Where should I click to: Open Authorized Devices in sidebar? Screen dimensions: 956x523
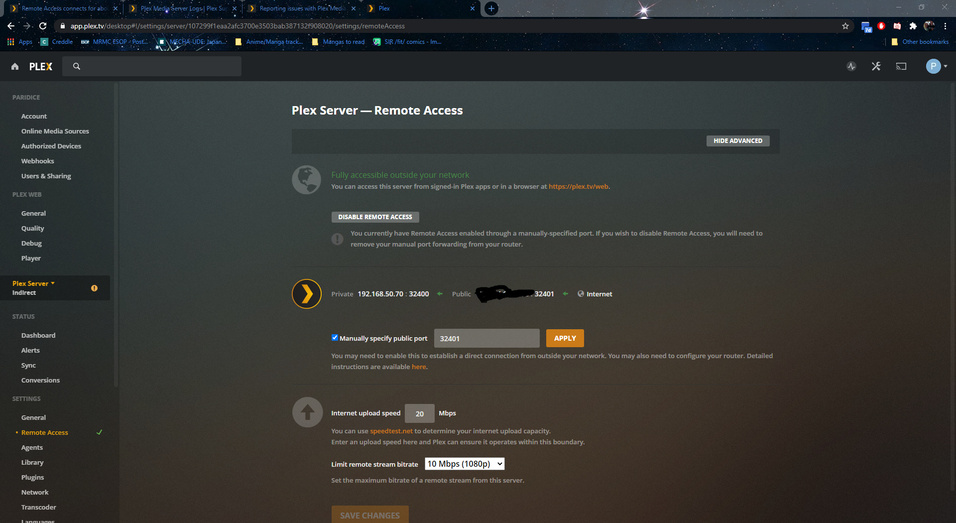[x=51, y=146]
